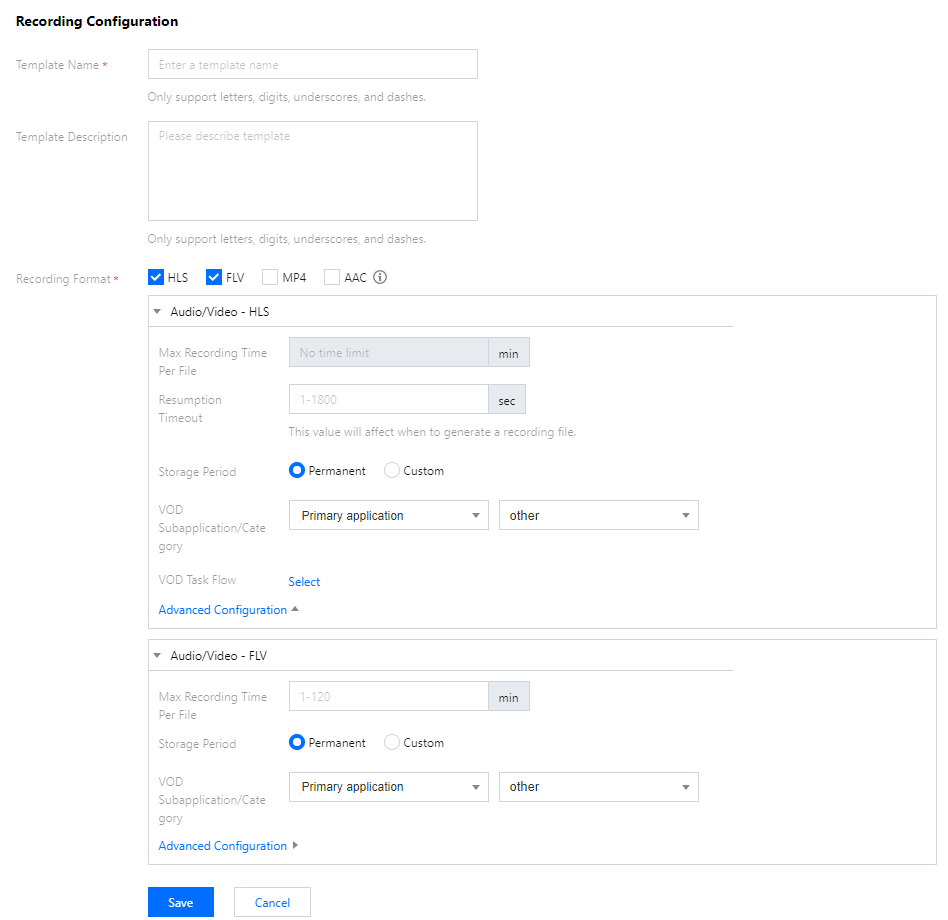Screen dimensions: 948x920
Task: Open HLS Primary application dropdown
Action: point(389,516)
